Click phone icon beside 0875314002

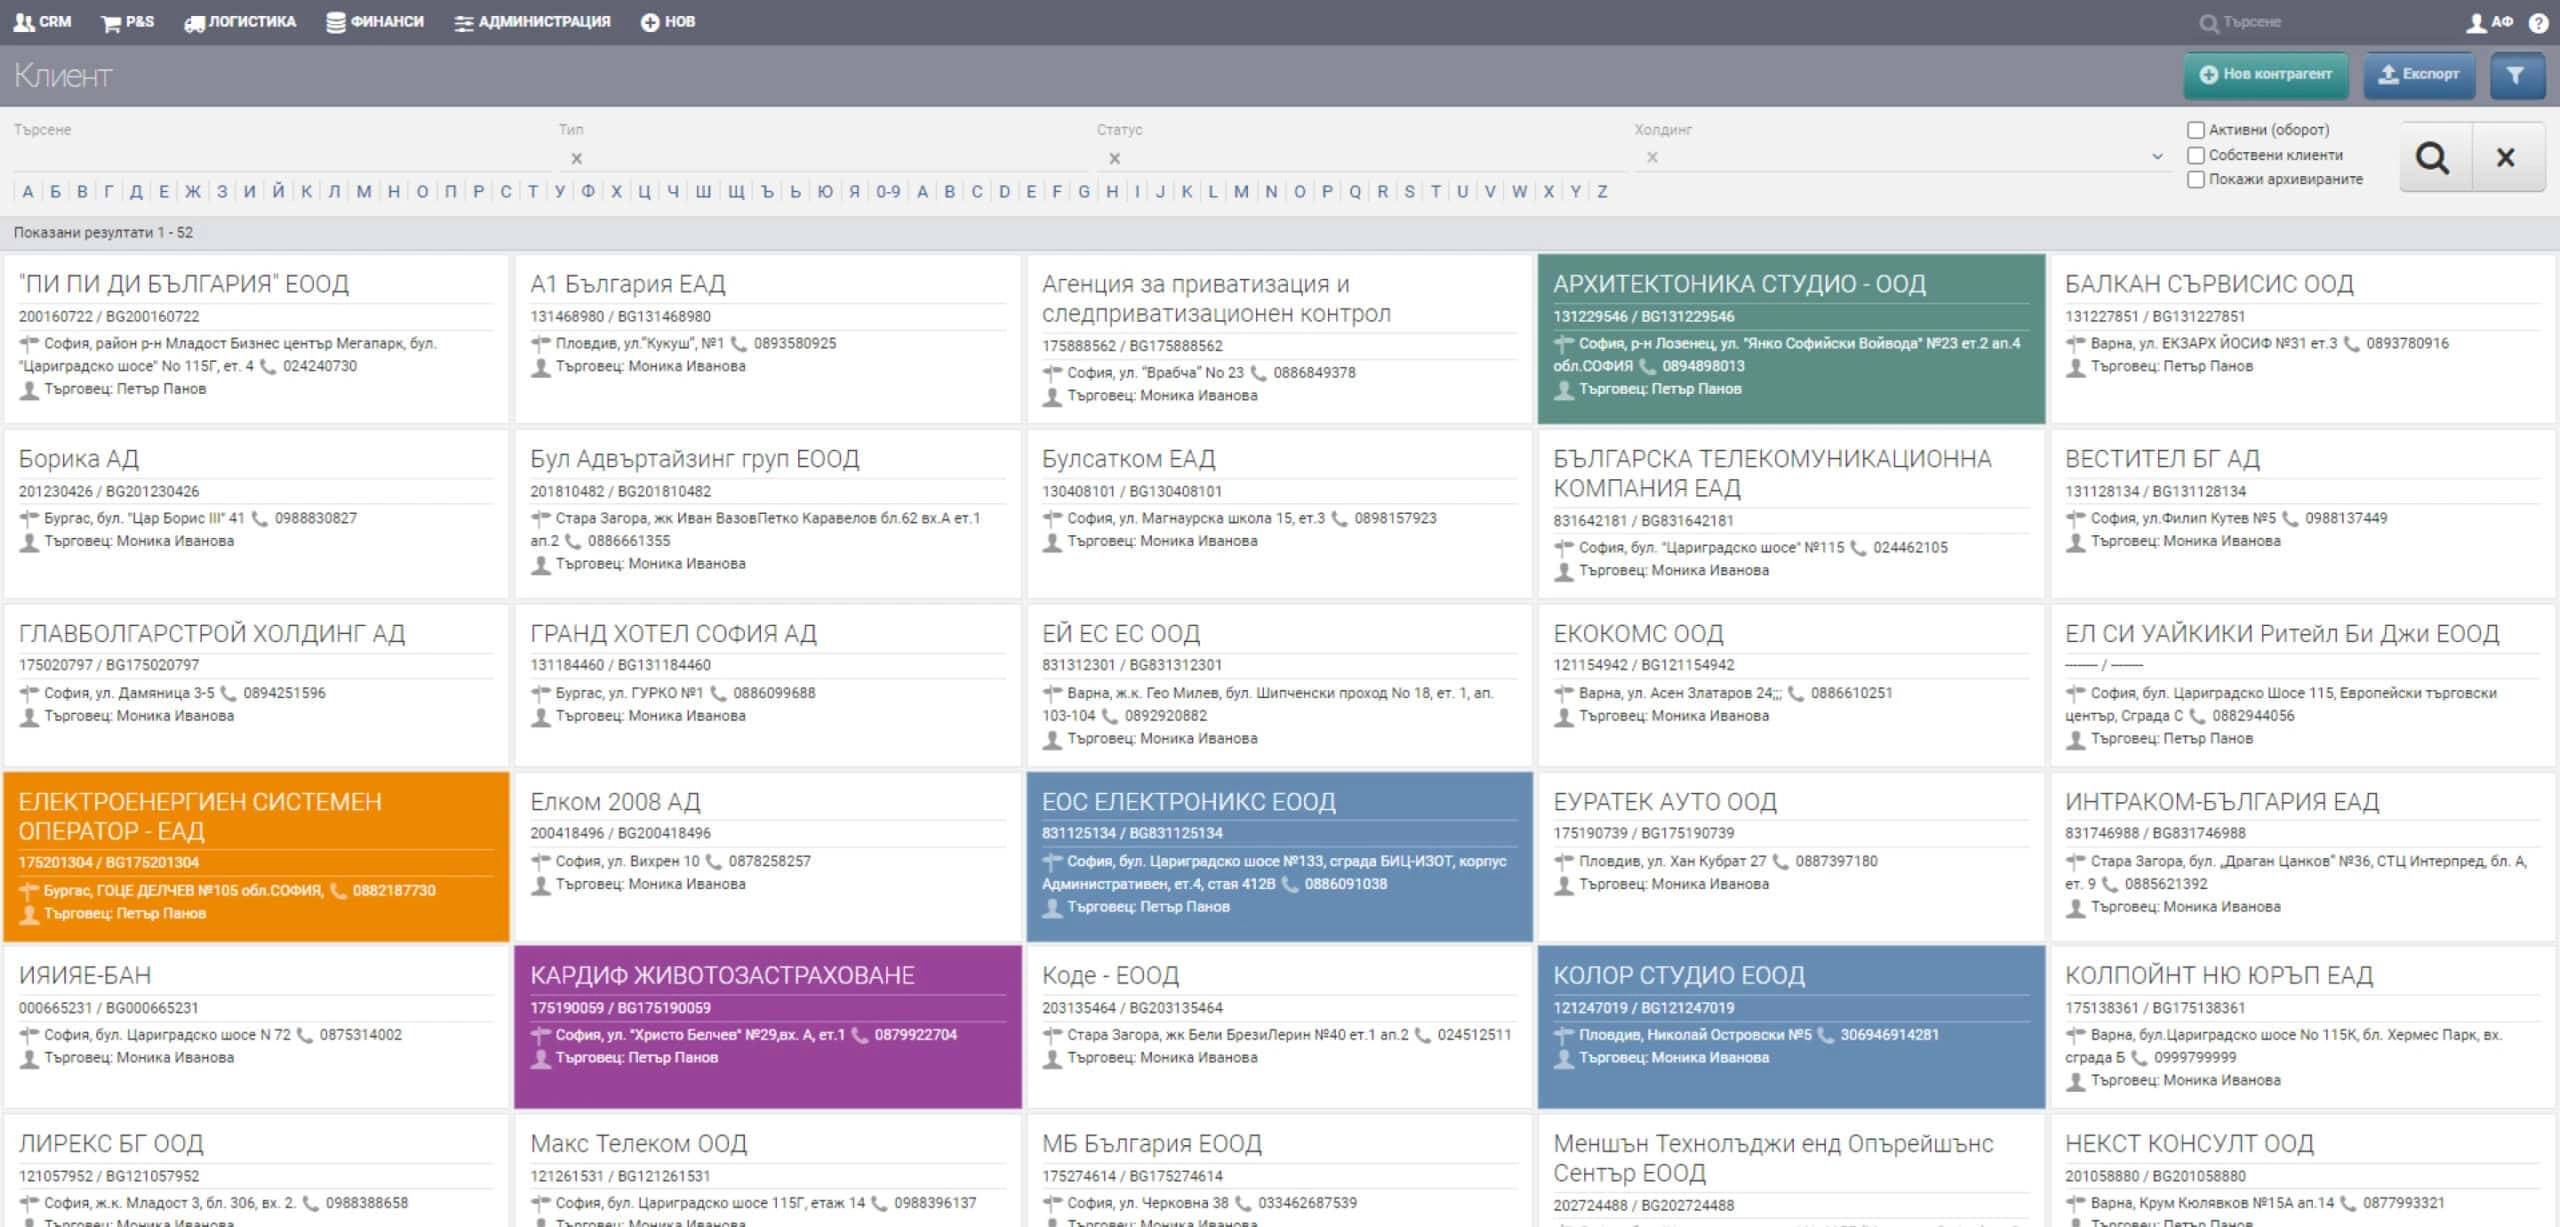(305, 1035)
